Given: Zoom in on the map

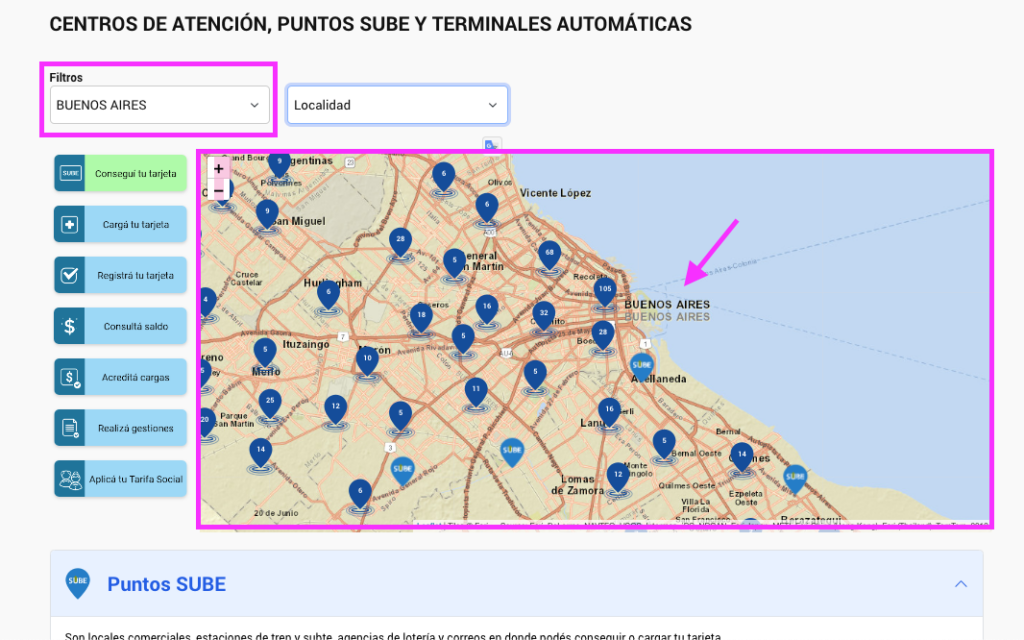Looking at the screenshot, I should pos(219,168).
